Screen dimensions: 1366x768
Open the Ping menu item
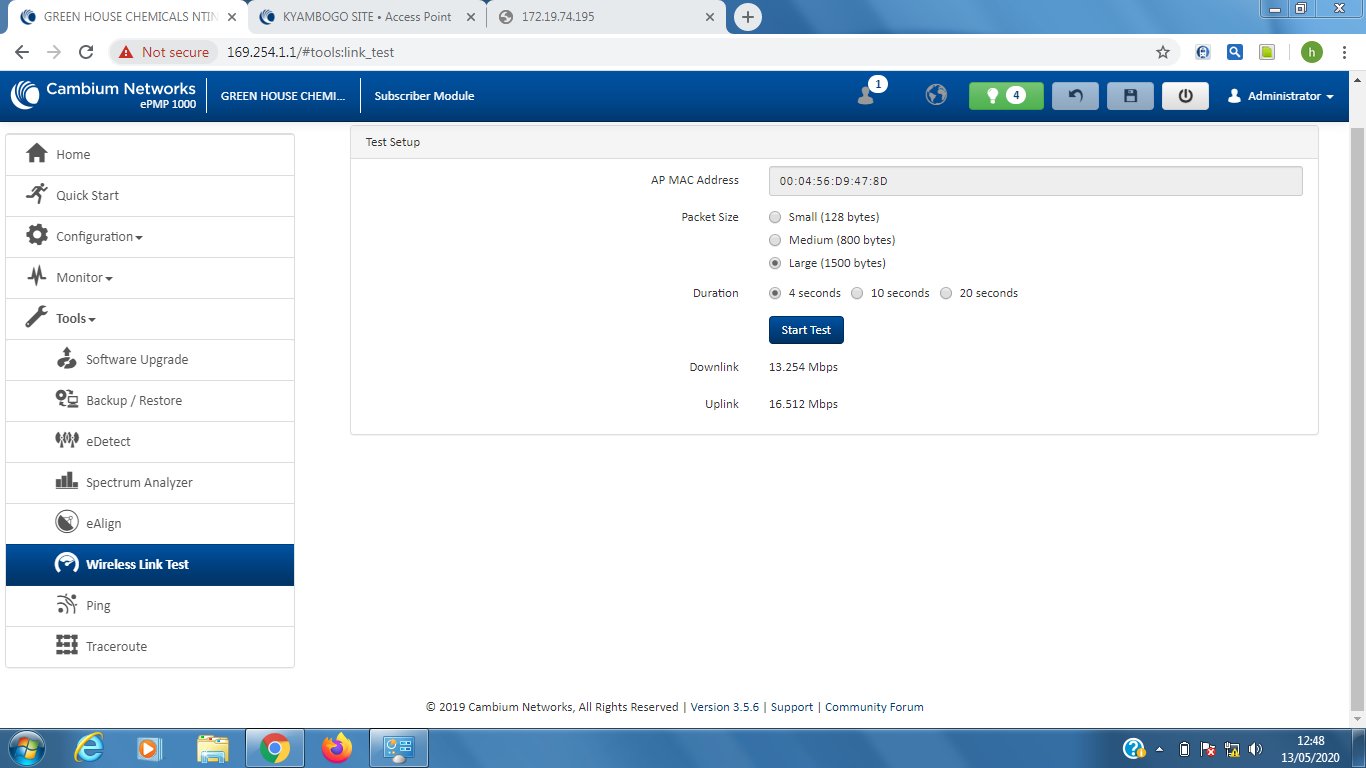tap(98, 606)
